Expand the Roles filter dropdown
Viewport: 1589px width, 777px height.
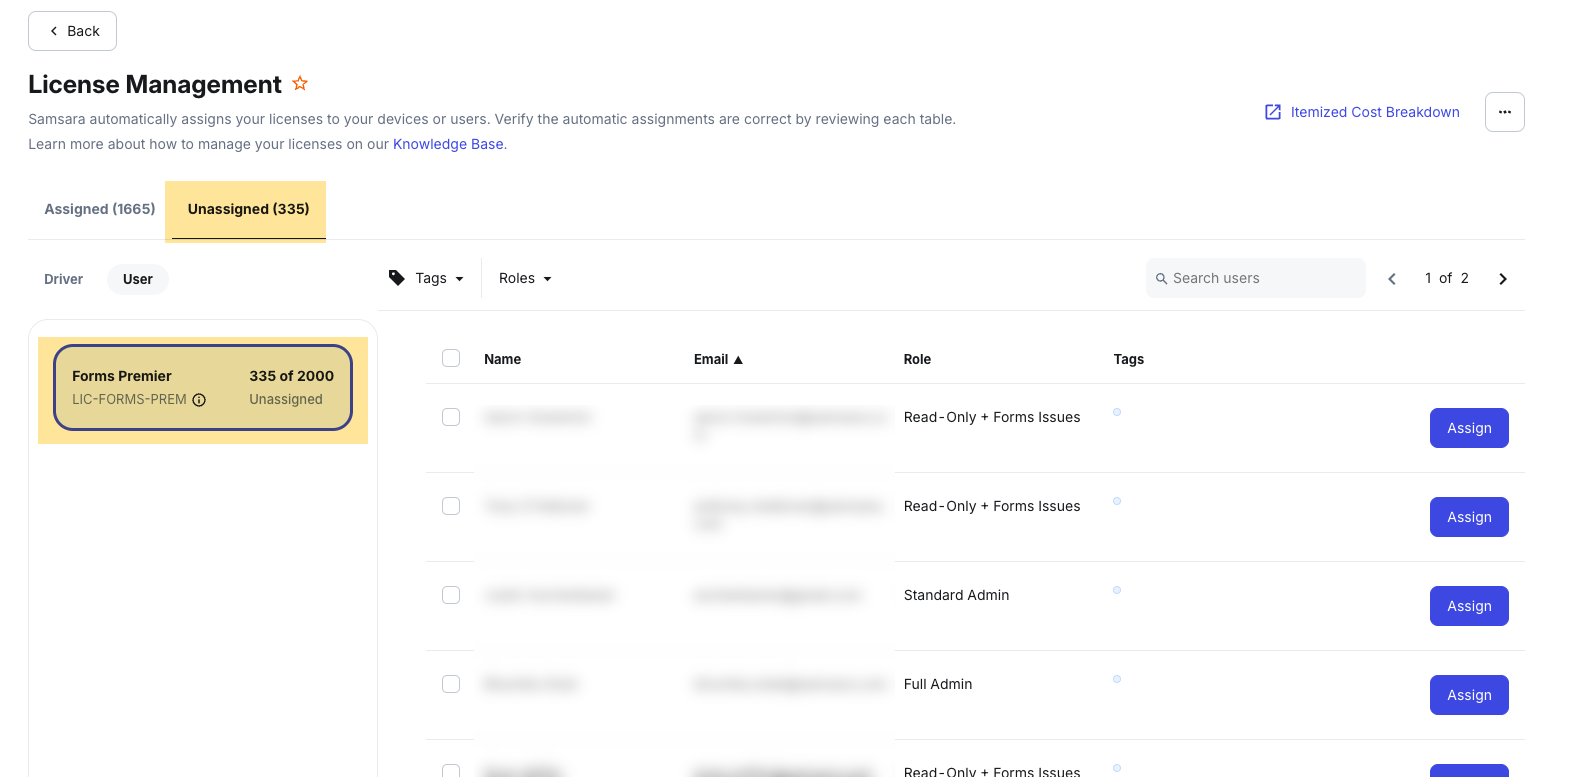click(525, 279)
